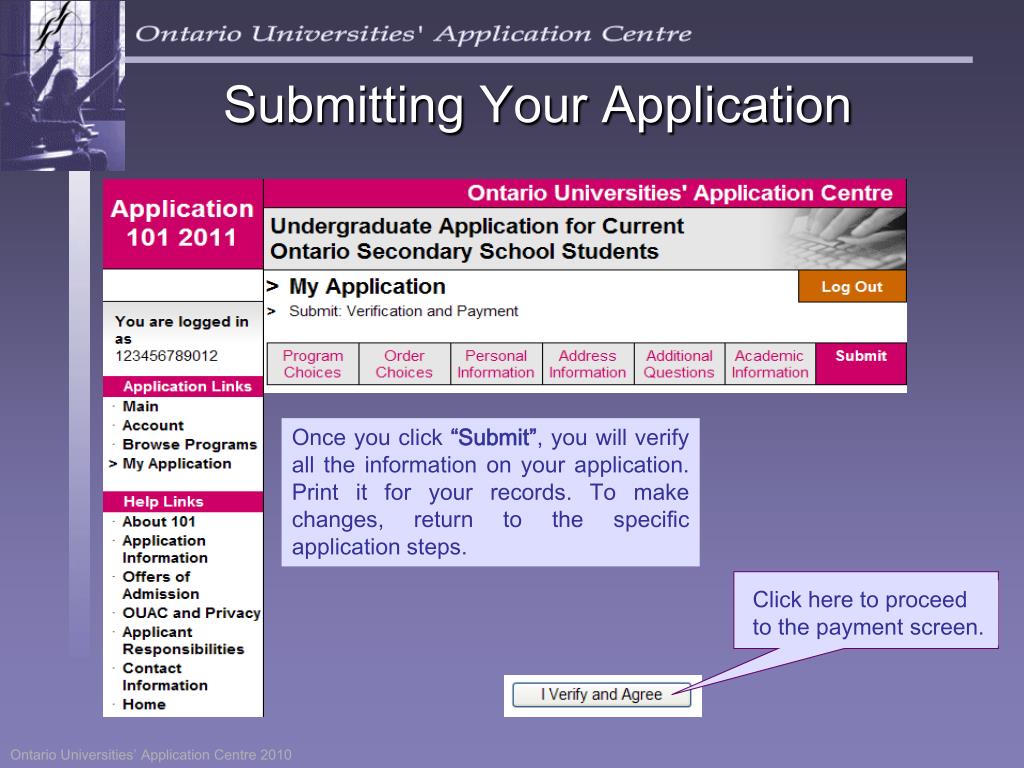1024x768 pixels.
Task: Click the Submit tab
Action: pos(861,364)
